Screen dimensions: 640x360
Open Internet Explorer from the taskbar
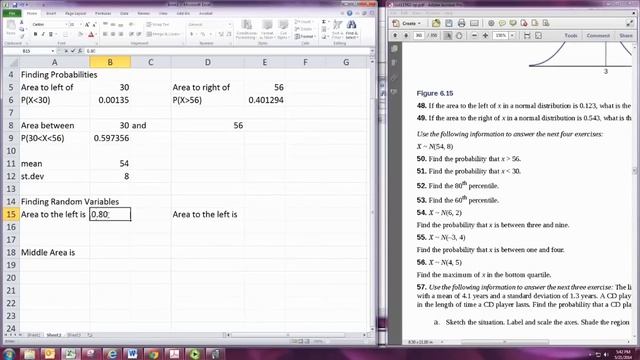111,353
